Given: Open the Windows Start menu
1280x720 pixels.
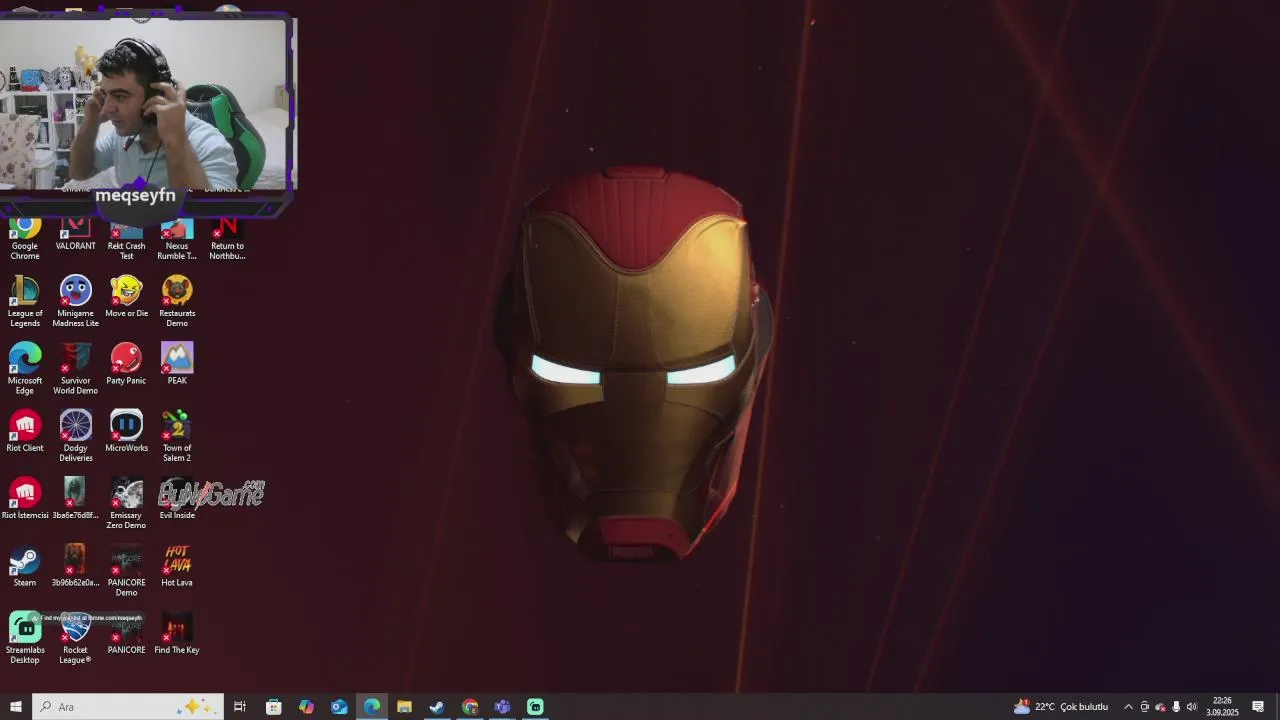Looking at the screenshot, I should 16,707.
